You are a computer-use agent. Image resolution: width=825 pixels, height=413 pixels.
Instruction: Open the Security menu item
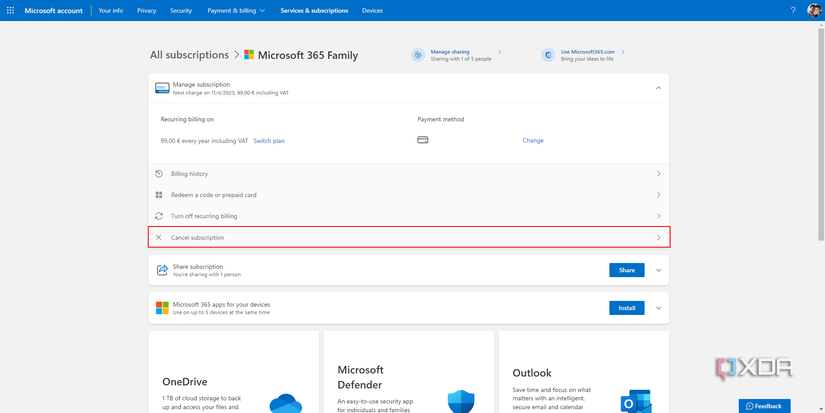(x=181, y=10)
